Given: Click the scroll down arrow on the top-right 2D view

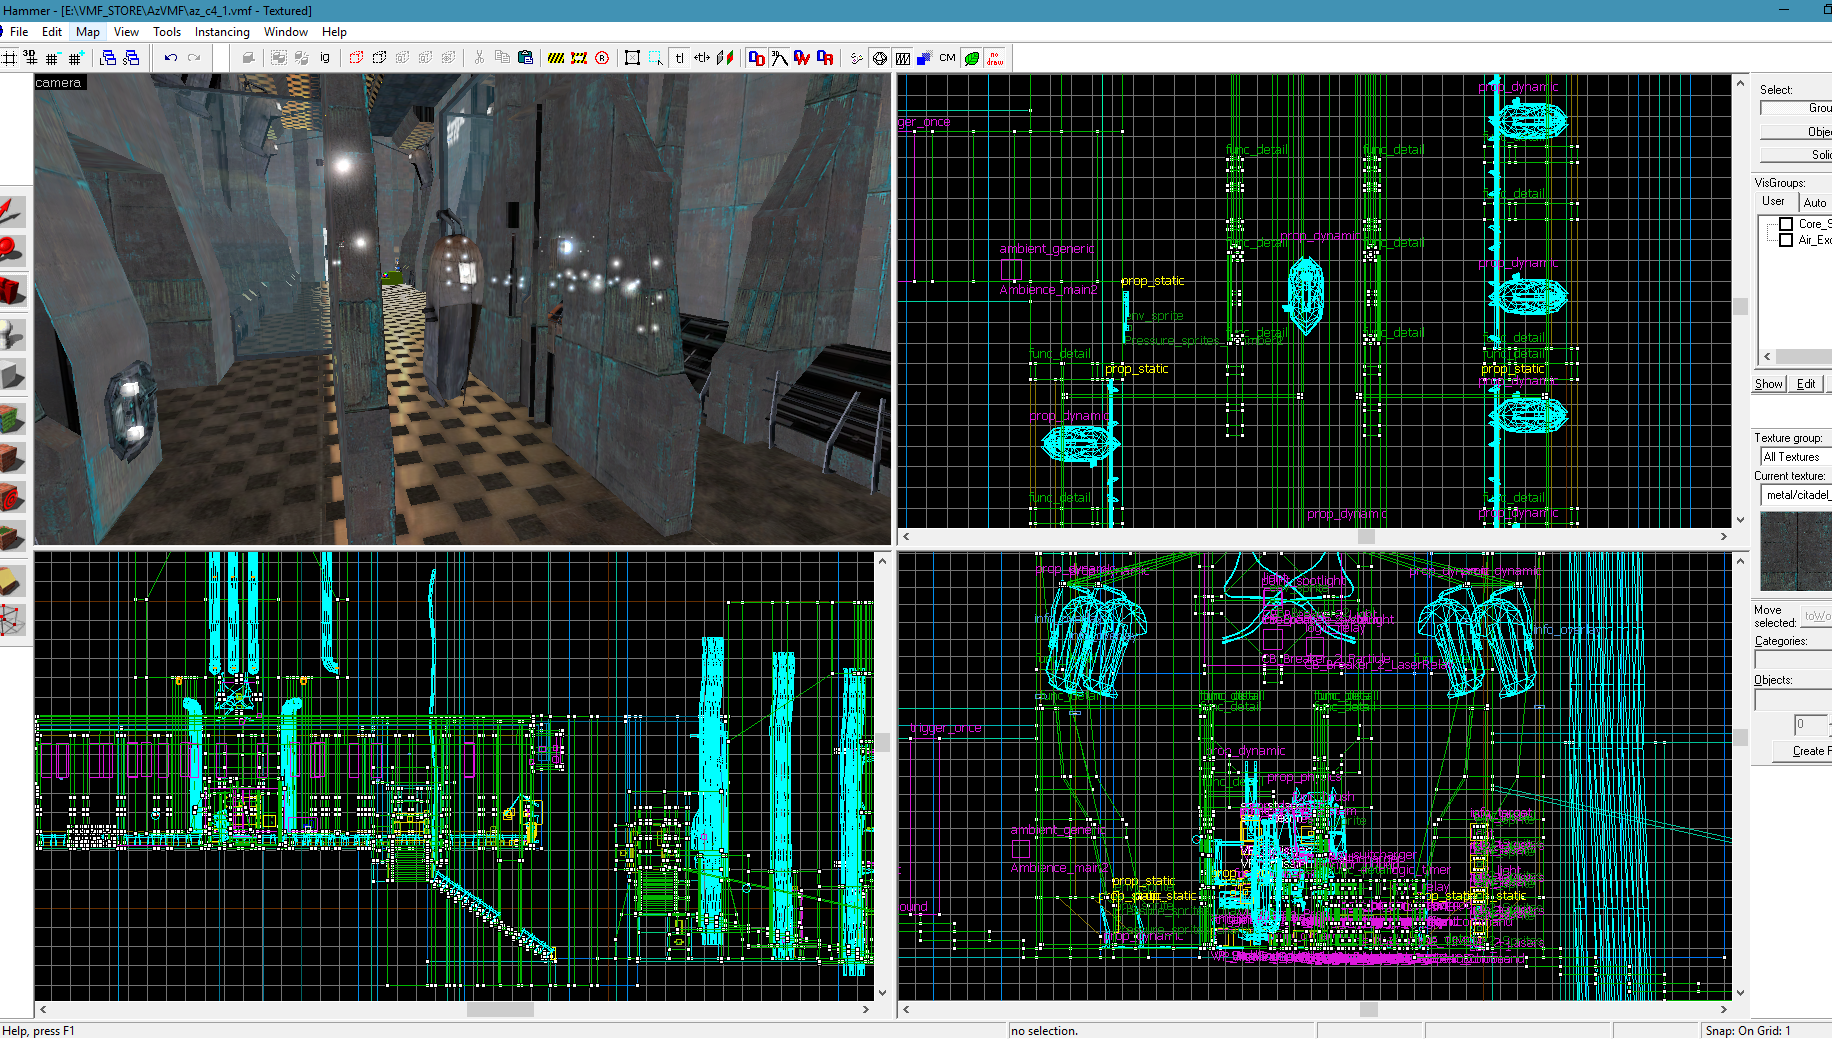Looking at the screenshot, I should (x=1741, y=519).
